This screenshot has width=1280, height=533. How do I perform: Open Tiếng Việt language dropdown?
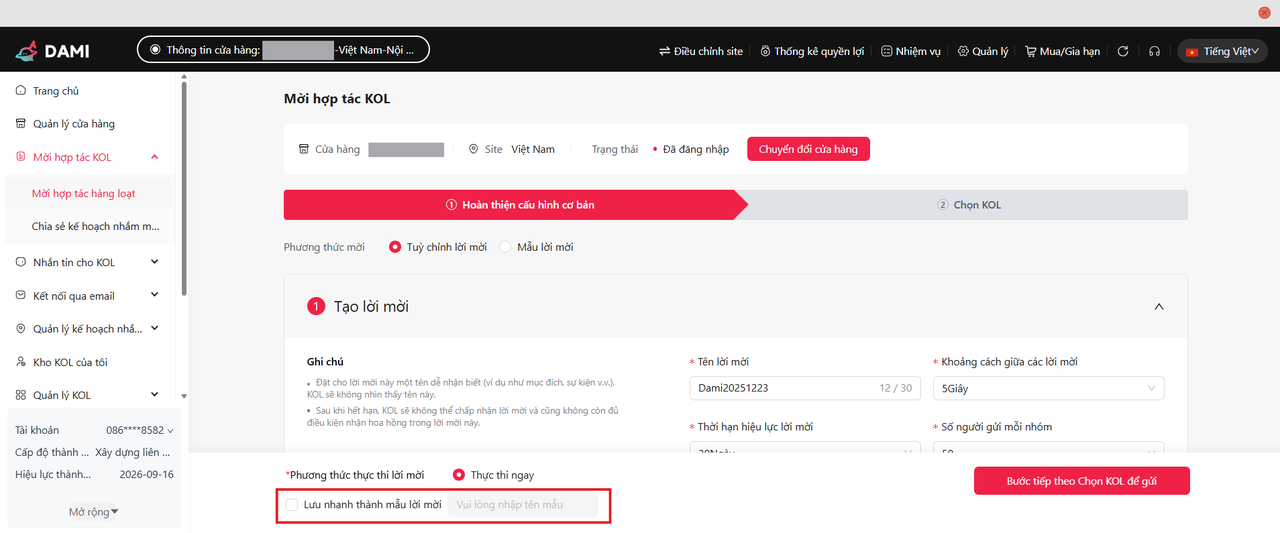pos(1222,51)
